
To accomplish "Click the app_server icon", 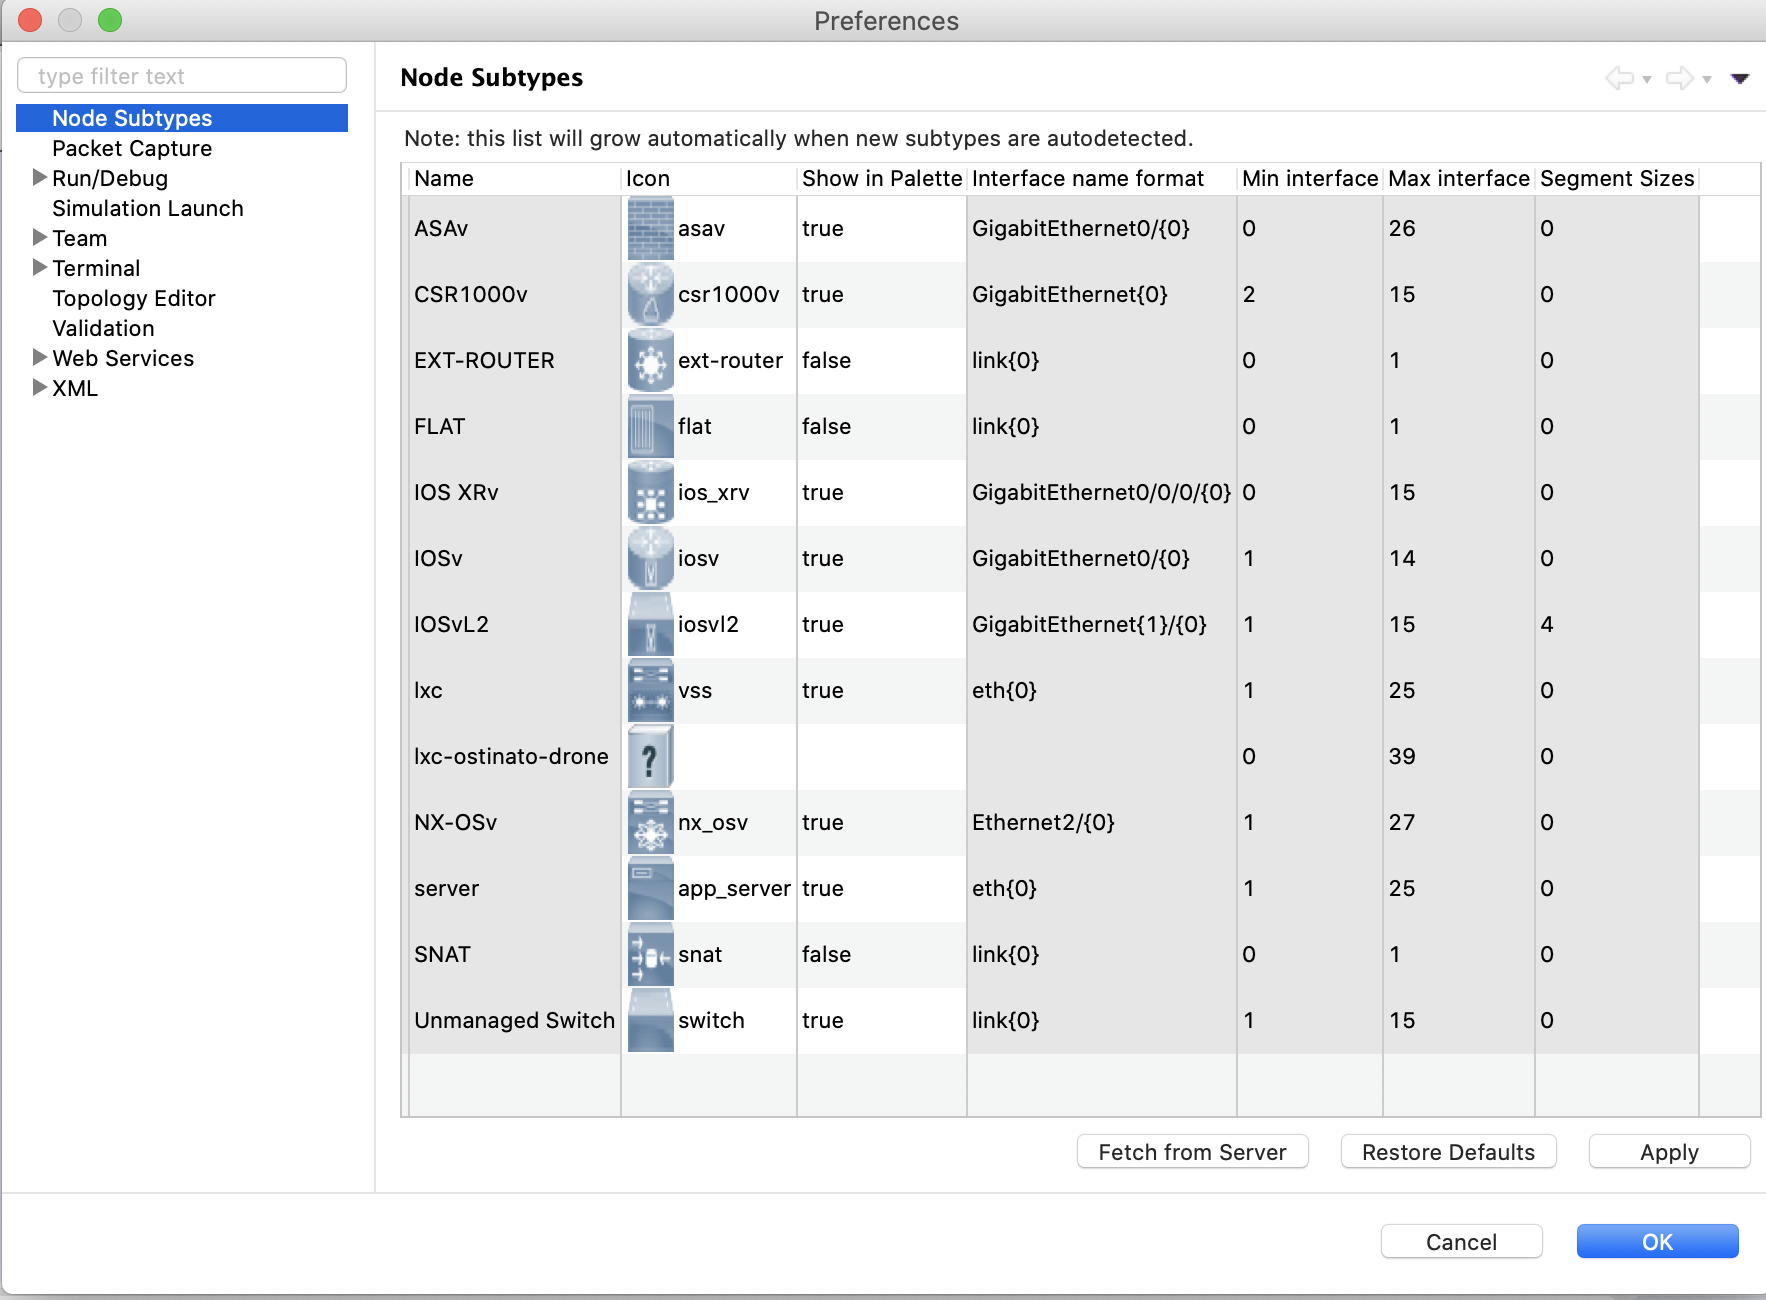I will click(x=650, y=889).
